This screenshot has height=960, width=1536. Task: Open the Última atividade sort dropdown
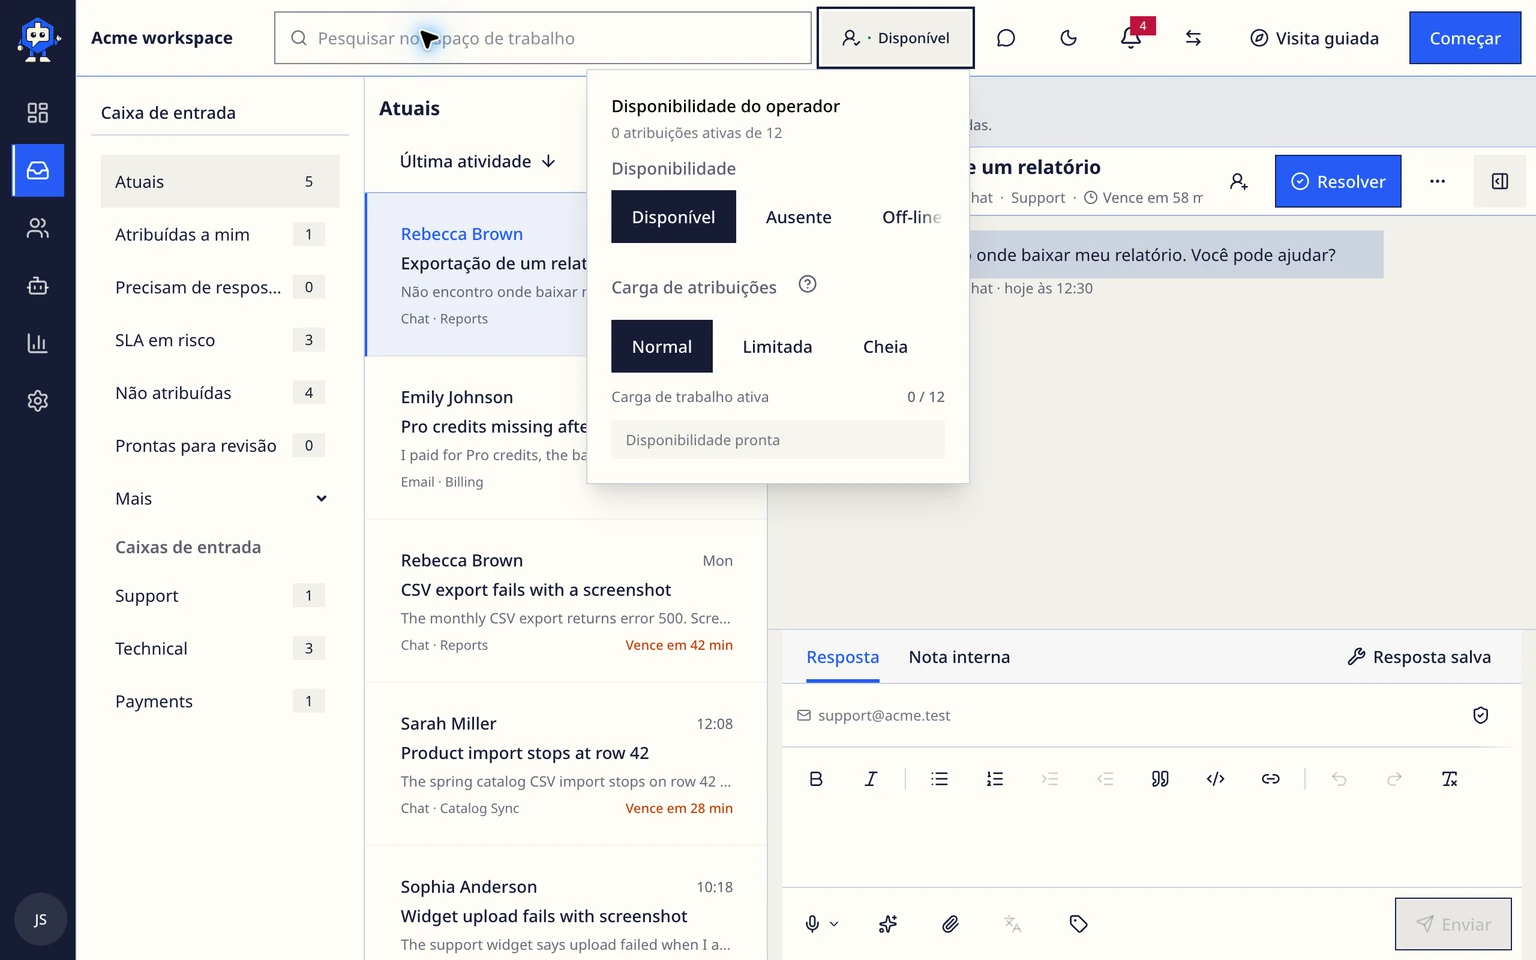[x=477, y=161]
